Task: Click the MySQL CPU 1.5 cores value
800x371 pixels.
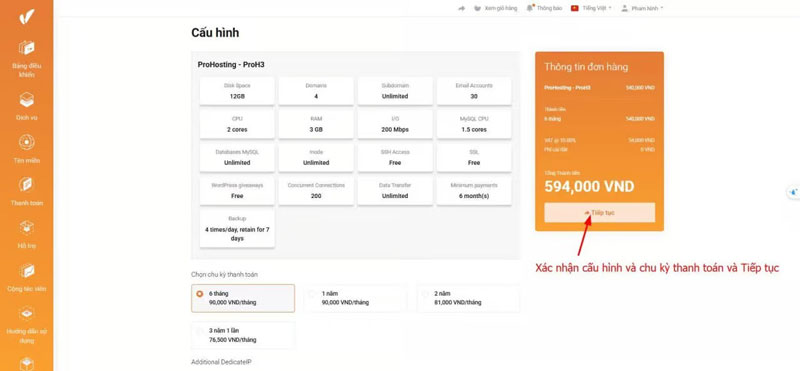Action: (x=474, y=130)
